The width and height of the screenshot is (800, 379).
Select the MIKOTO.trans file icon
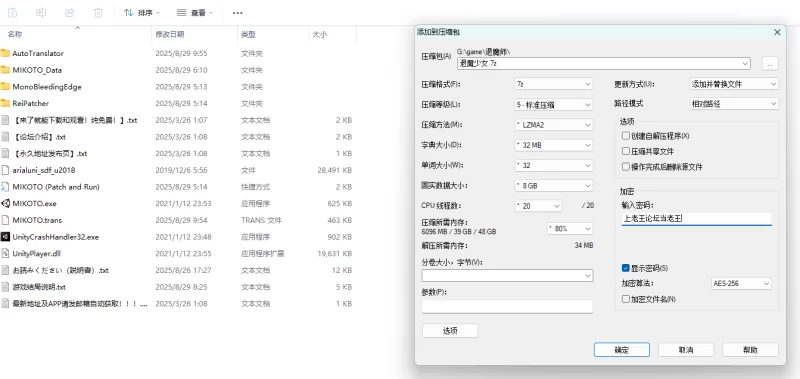[6, 220]
